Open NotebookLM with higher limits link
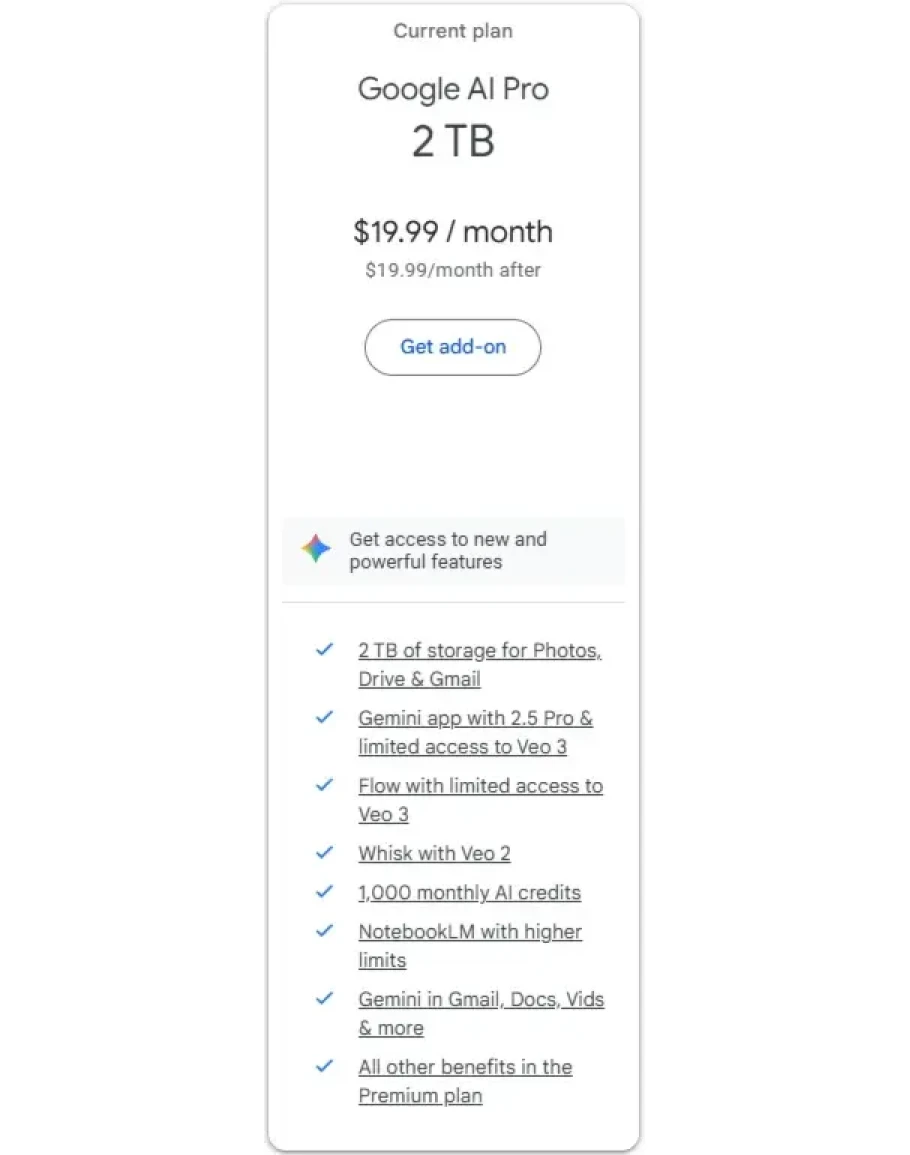910x1155 pixels. click(469, 932)
